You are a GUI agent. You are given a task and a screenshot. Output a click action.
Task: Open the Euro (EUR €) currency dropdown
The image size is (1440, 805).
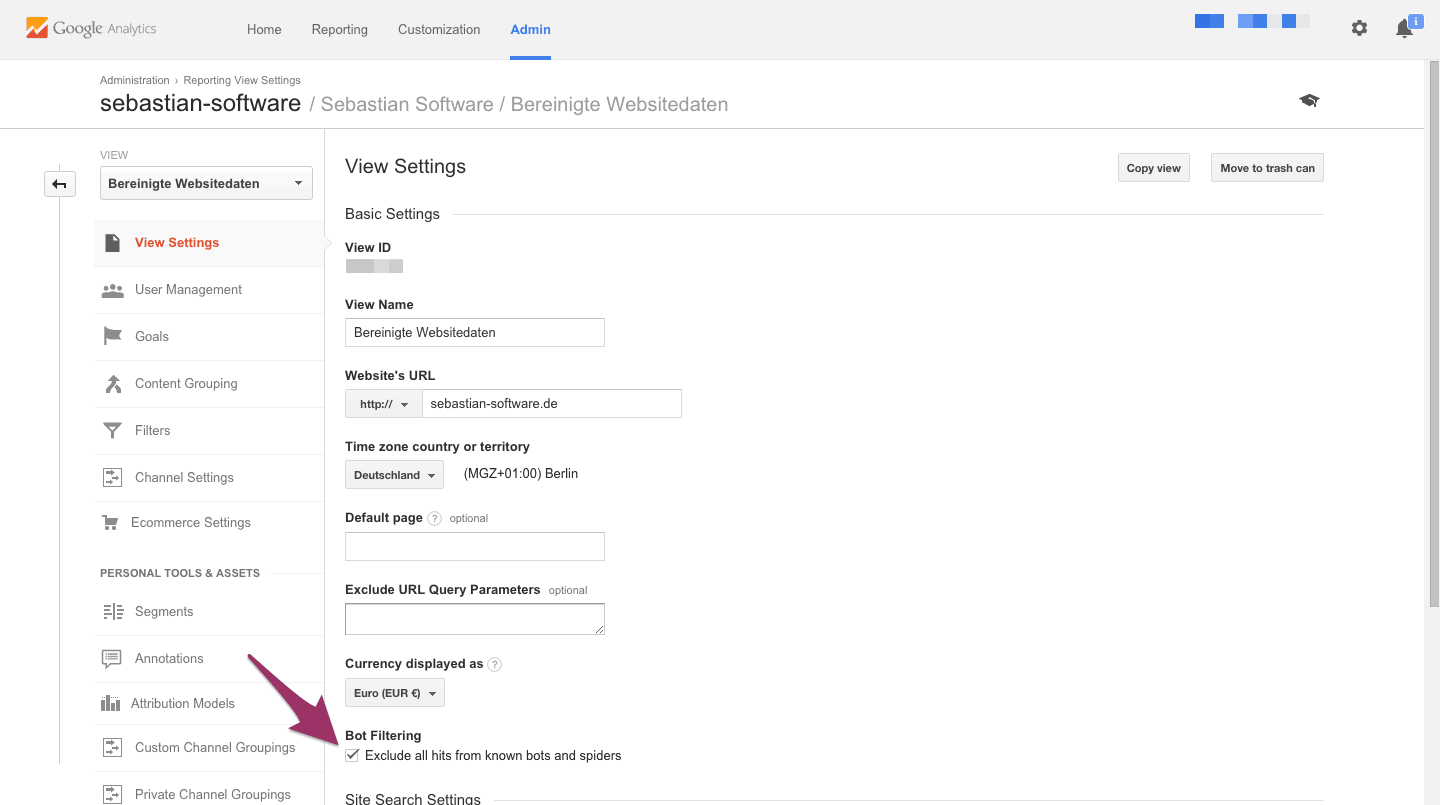pos(394,693)
